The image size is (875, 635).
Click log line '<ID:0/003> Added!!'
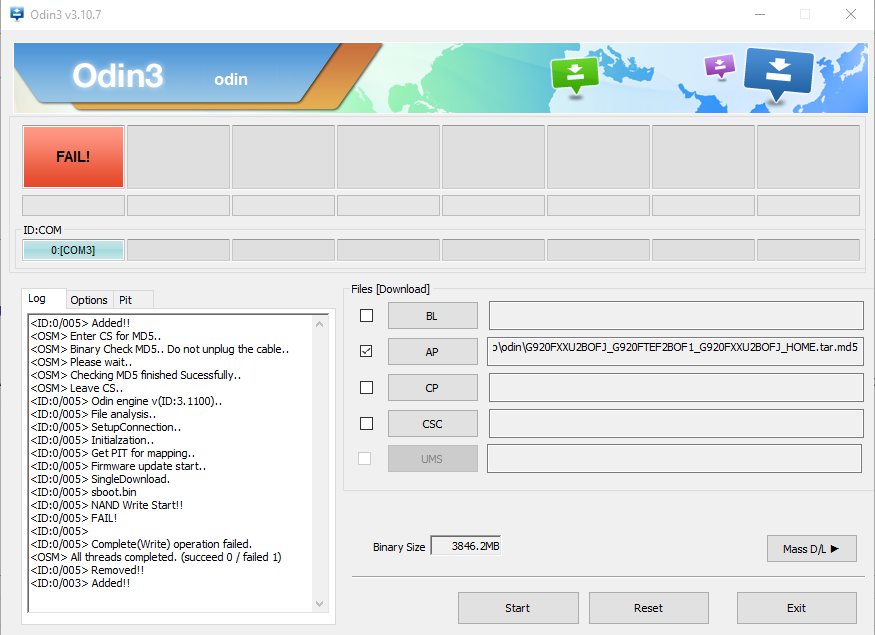(x=80, y=583)
